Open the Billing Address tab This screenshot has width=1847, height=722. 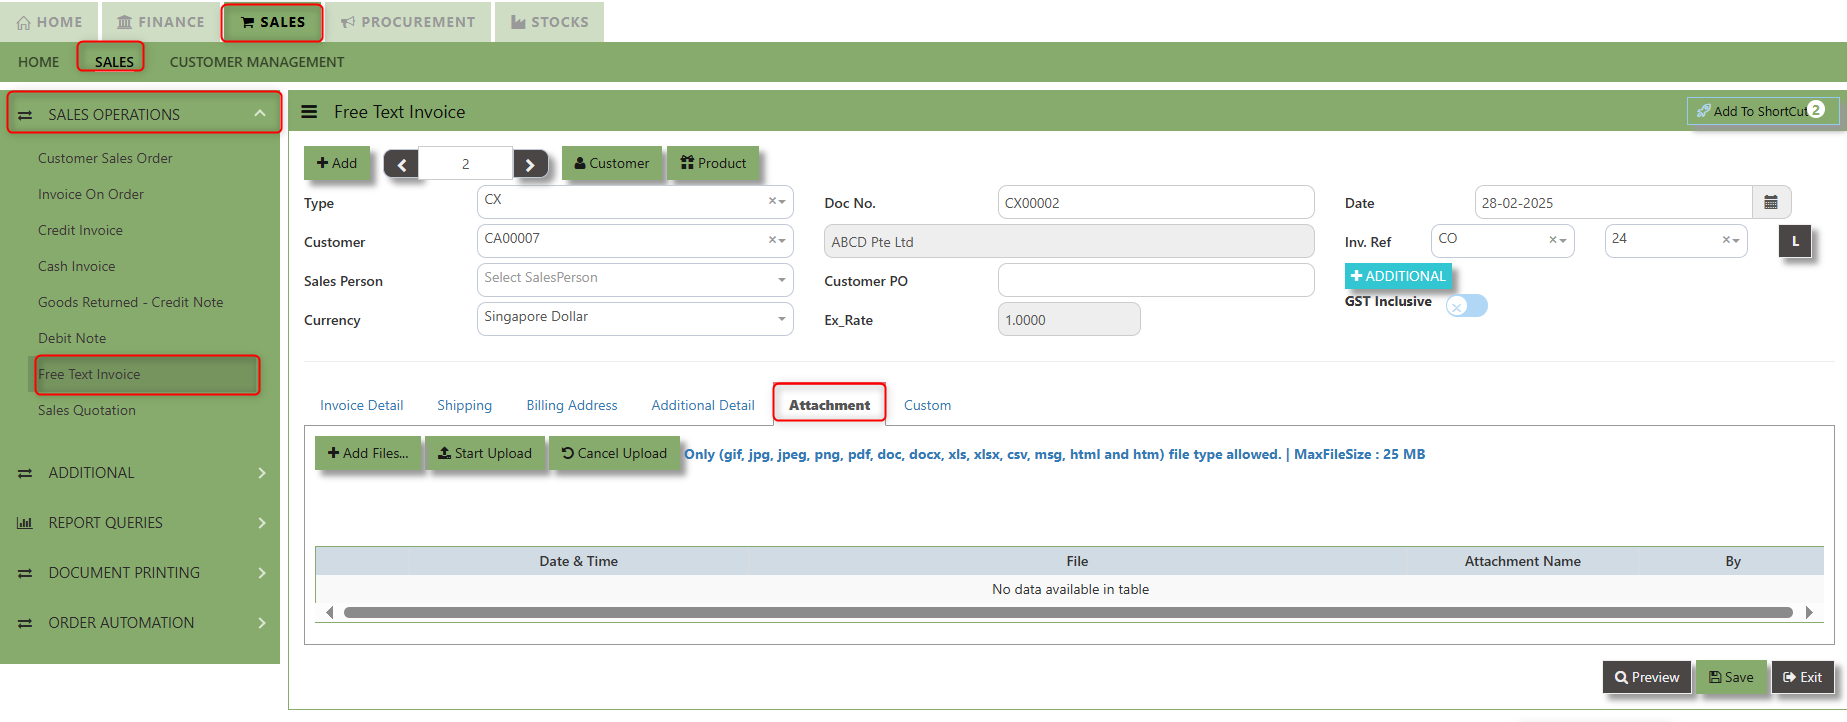pos(572,405)
